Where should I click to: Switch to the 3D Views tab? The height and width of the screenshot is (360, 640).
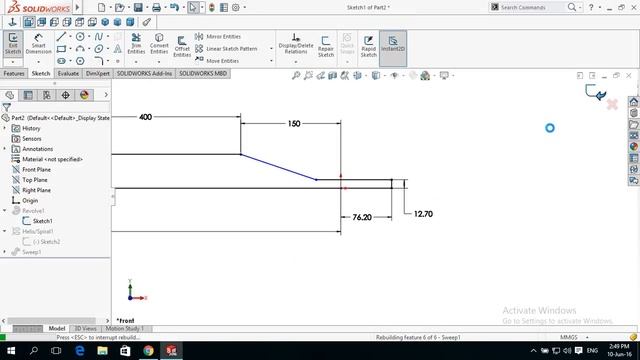[85, 329]
